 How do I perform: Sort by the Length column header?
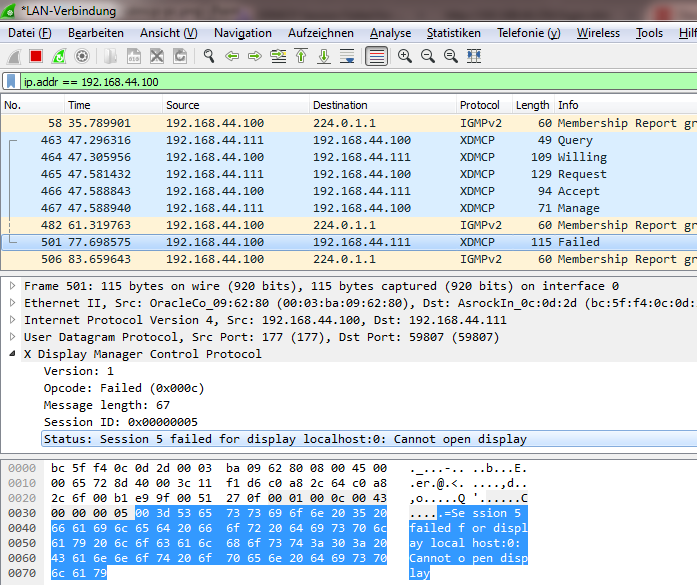point(533,105)
